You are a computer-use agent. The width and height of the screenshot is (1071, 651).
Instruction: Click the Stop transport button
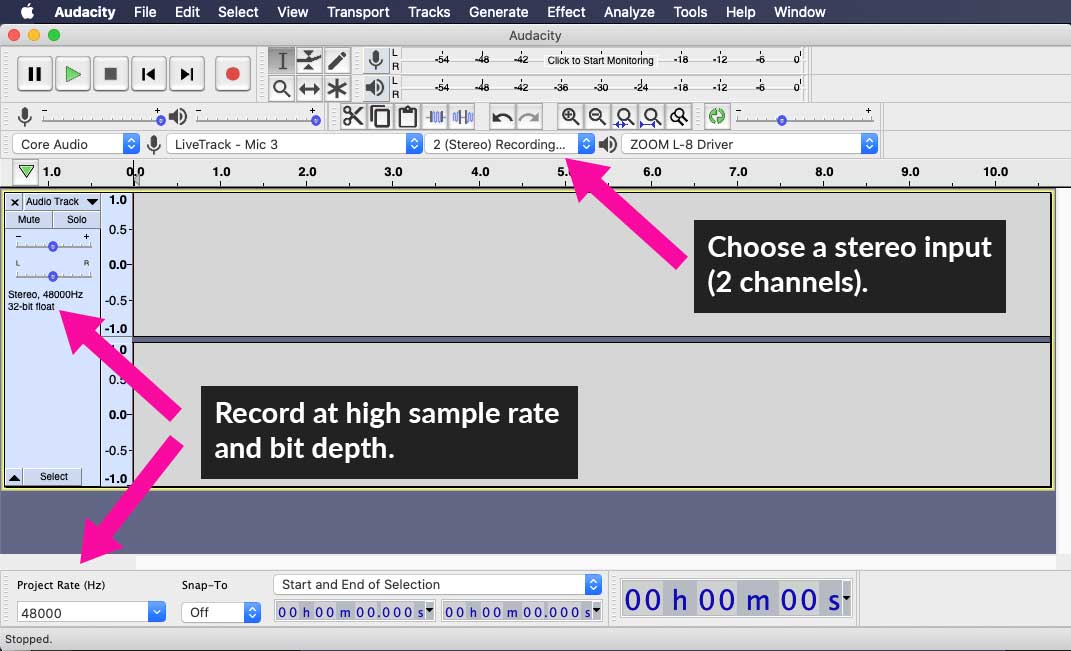click(x=111, y=74)
